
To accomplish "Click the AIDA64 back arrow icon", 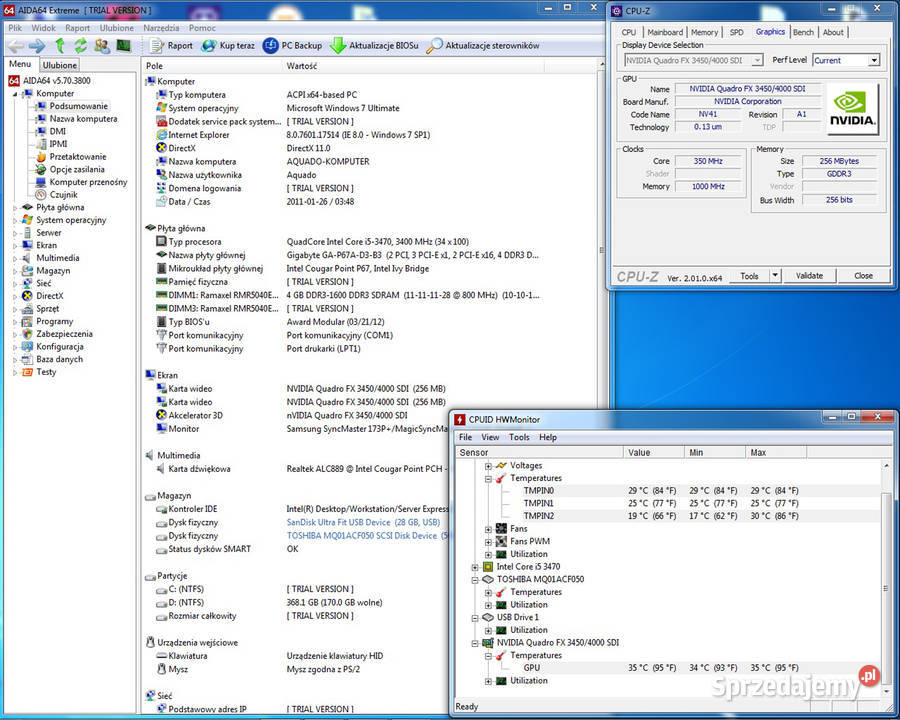I will 15,45.
